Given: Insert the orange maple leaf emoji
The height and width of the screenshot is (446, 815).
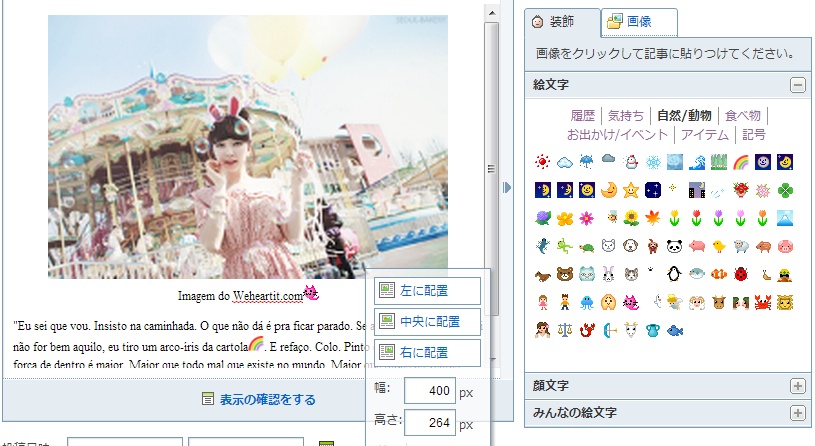Looking at the screenshot, I should click(x=653, y=218).
